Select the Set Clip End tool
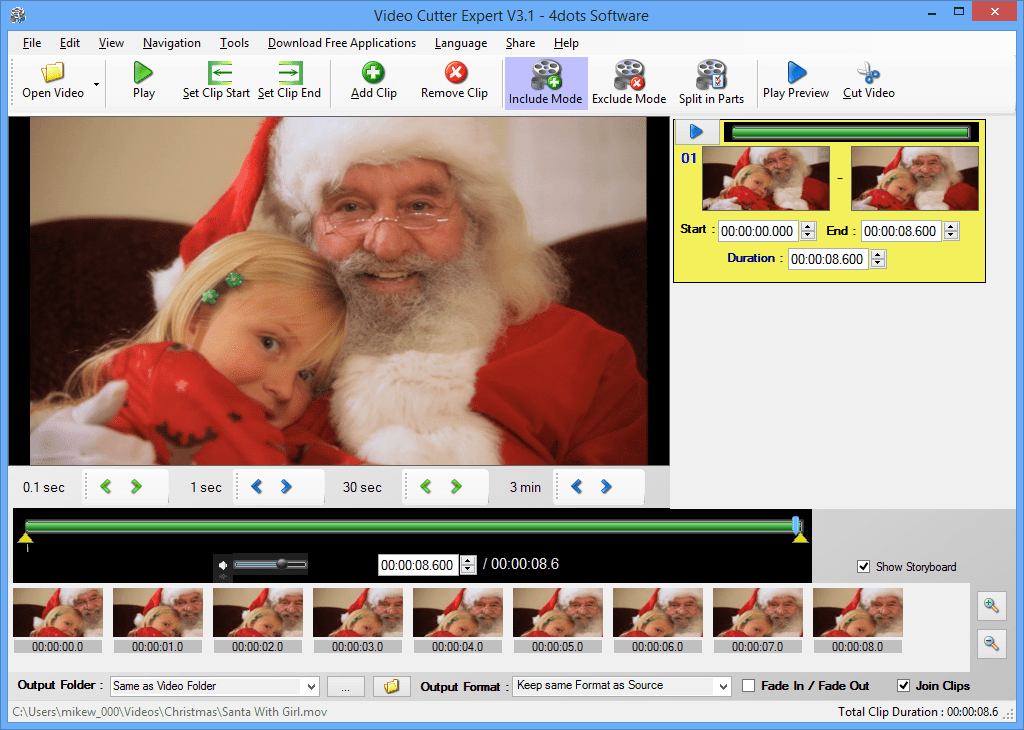 pyautogui.click(x=289, y=82)
